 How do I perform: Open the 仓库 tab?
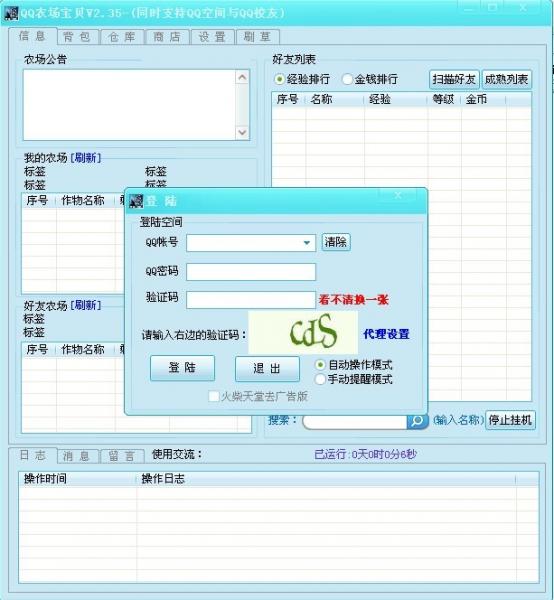[x=122, y=37]
